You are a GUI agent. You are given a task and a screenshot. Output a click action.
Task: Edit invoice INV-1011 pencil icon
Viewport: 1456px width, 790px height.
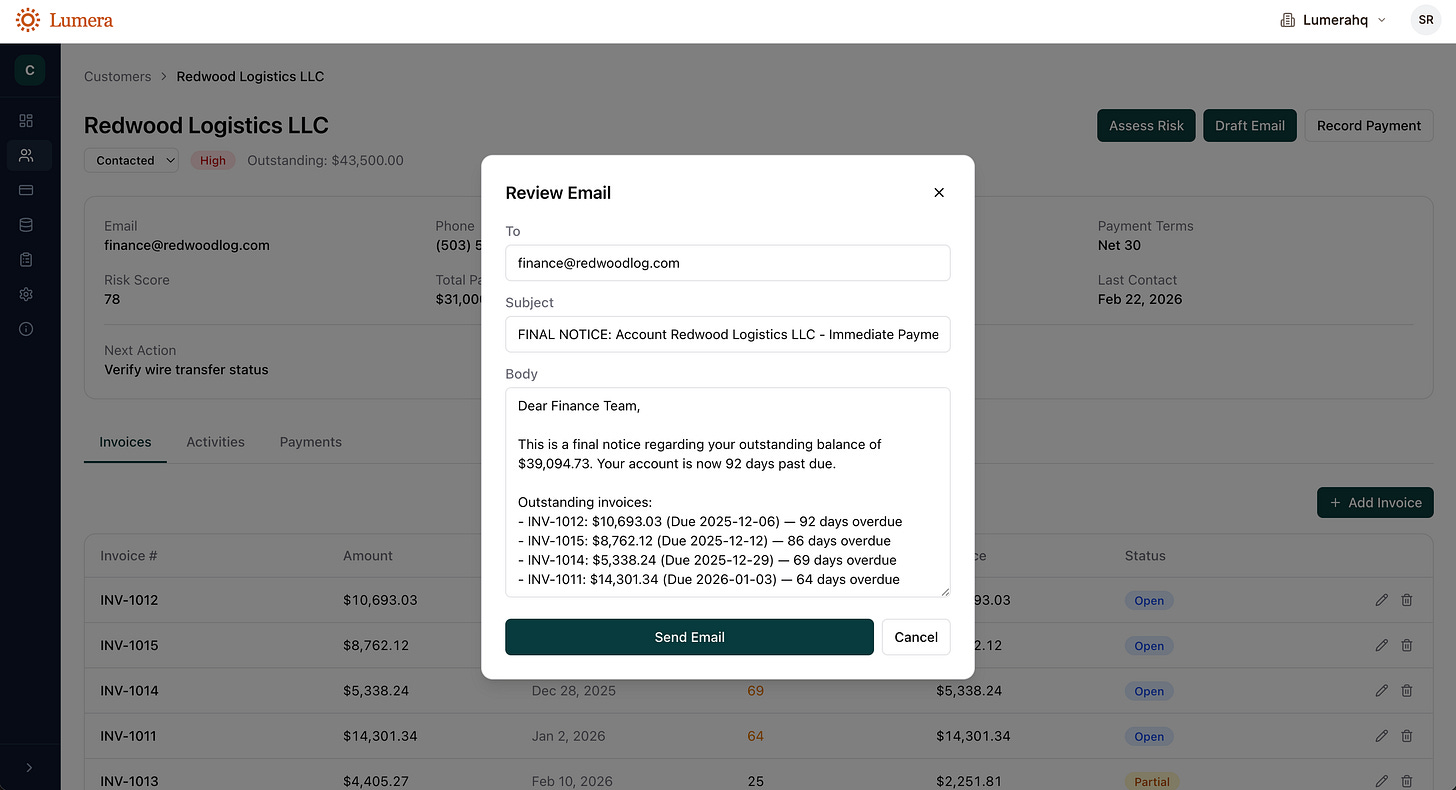point(1382,736)
